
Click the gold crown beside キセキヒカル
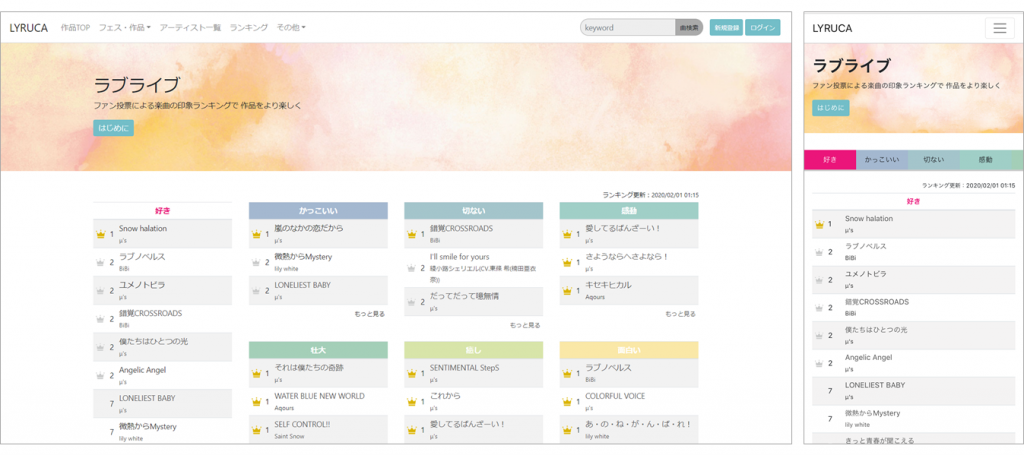click(x=567, y=290)
